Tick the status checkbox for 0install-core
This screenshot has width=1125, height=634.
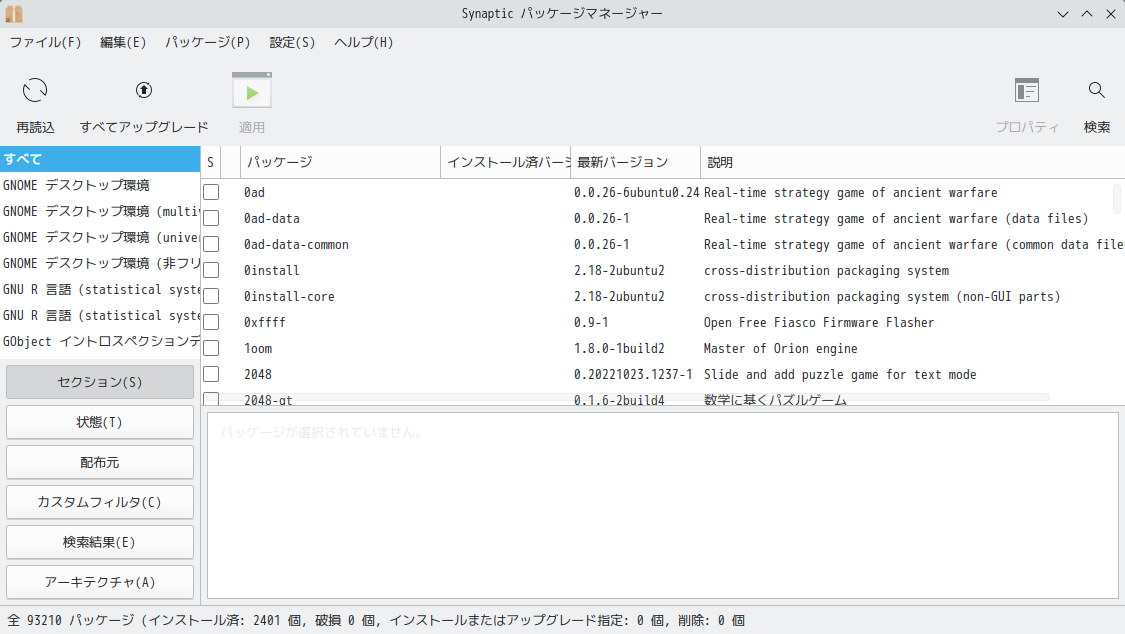point(211,296)
